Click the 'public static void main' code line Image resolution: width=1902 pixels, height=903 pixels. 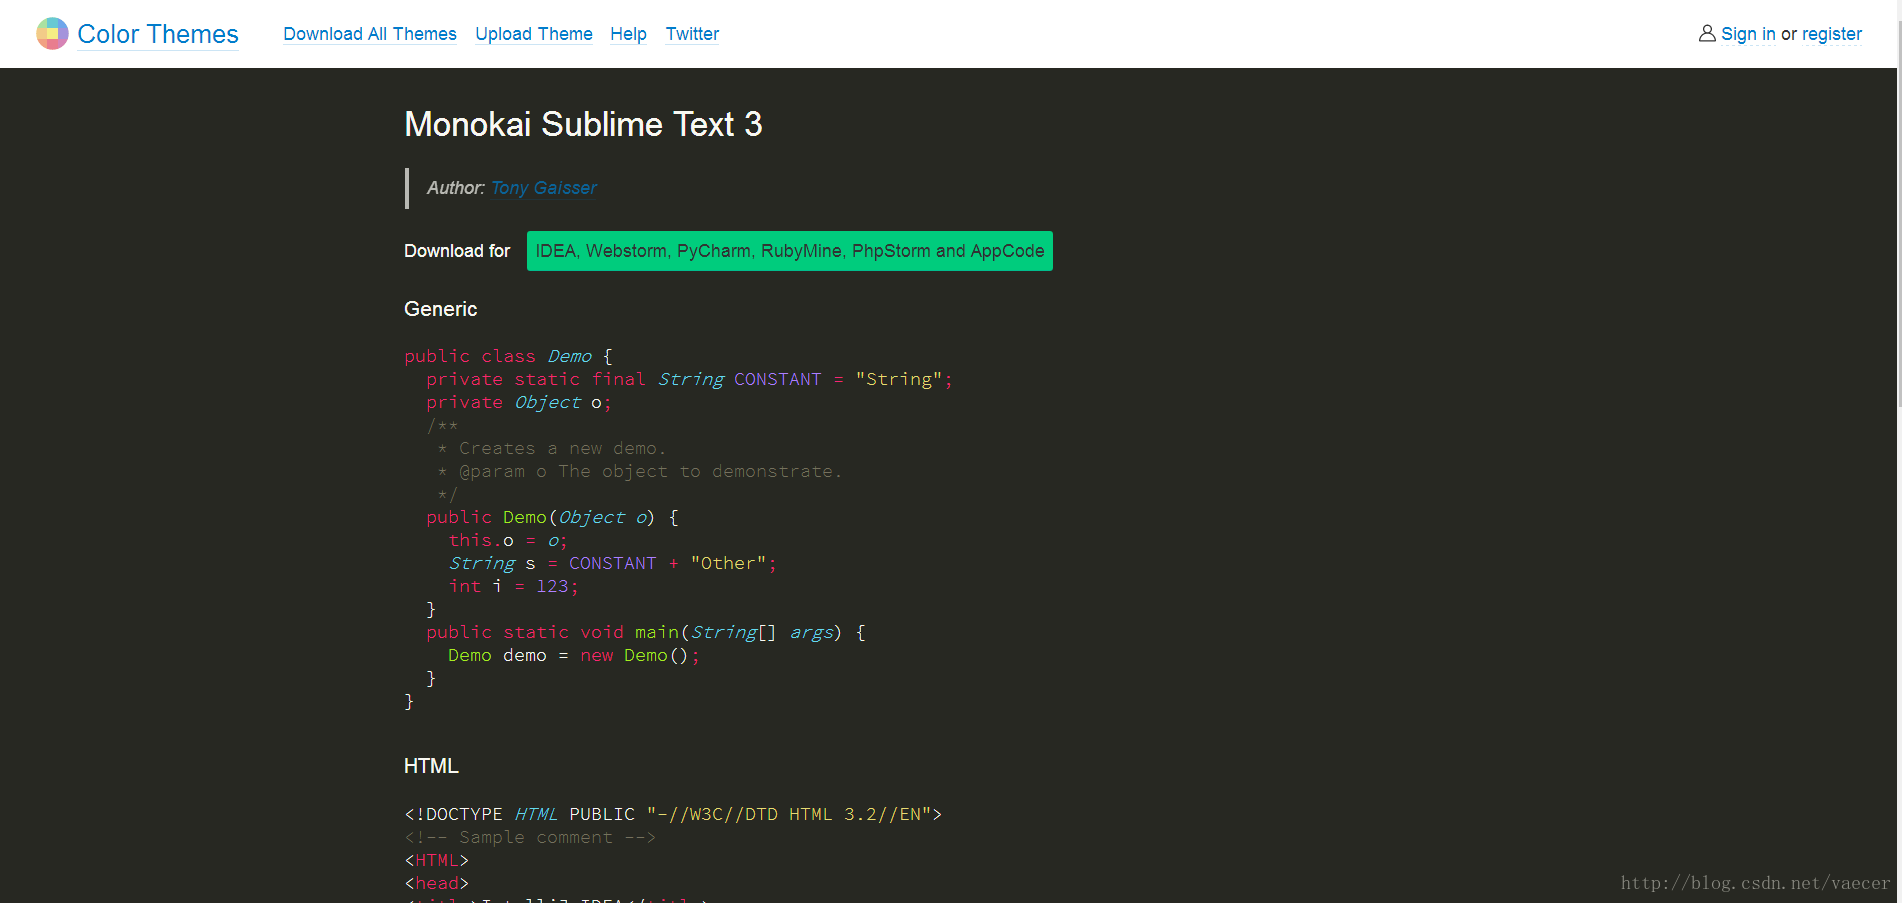[646, 632]
